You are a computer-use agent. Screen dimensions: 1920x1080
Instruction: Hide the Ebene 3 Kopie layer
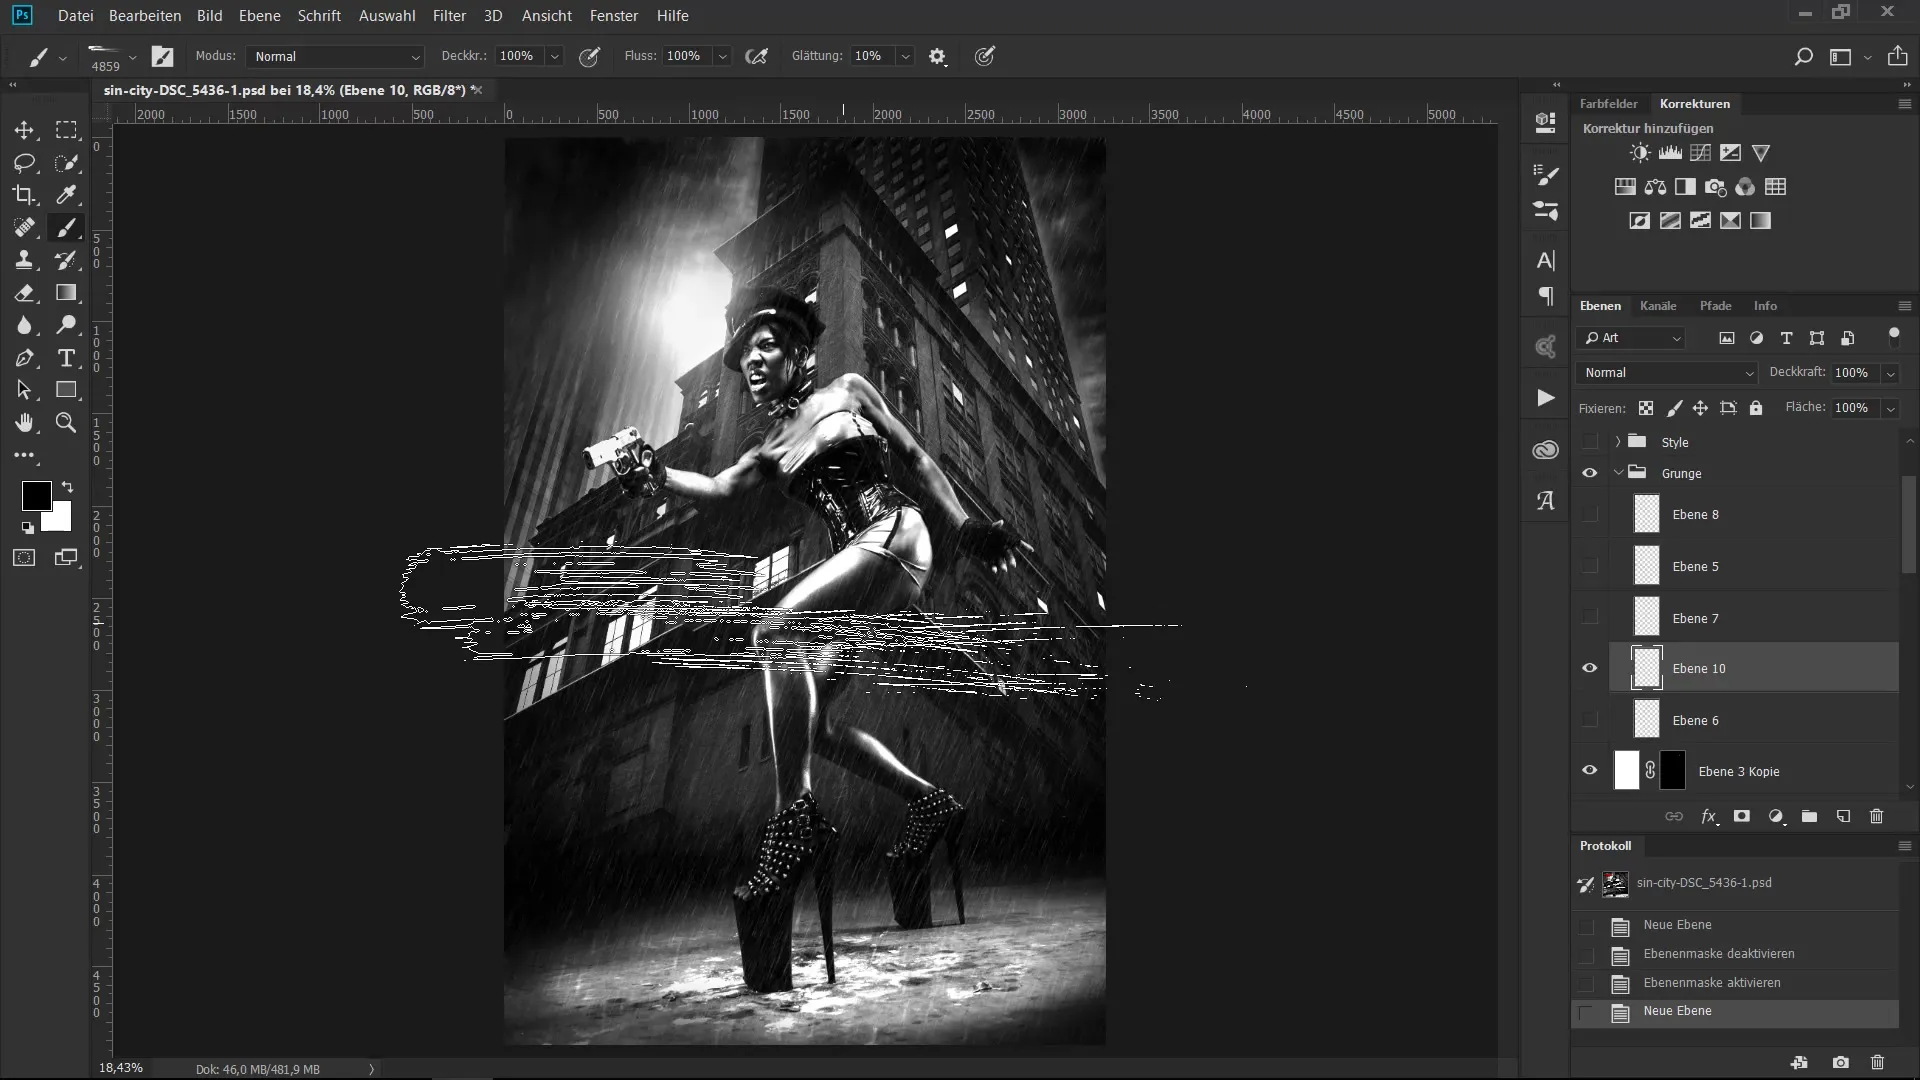(1590, 770)
